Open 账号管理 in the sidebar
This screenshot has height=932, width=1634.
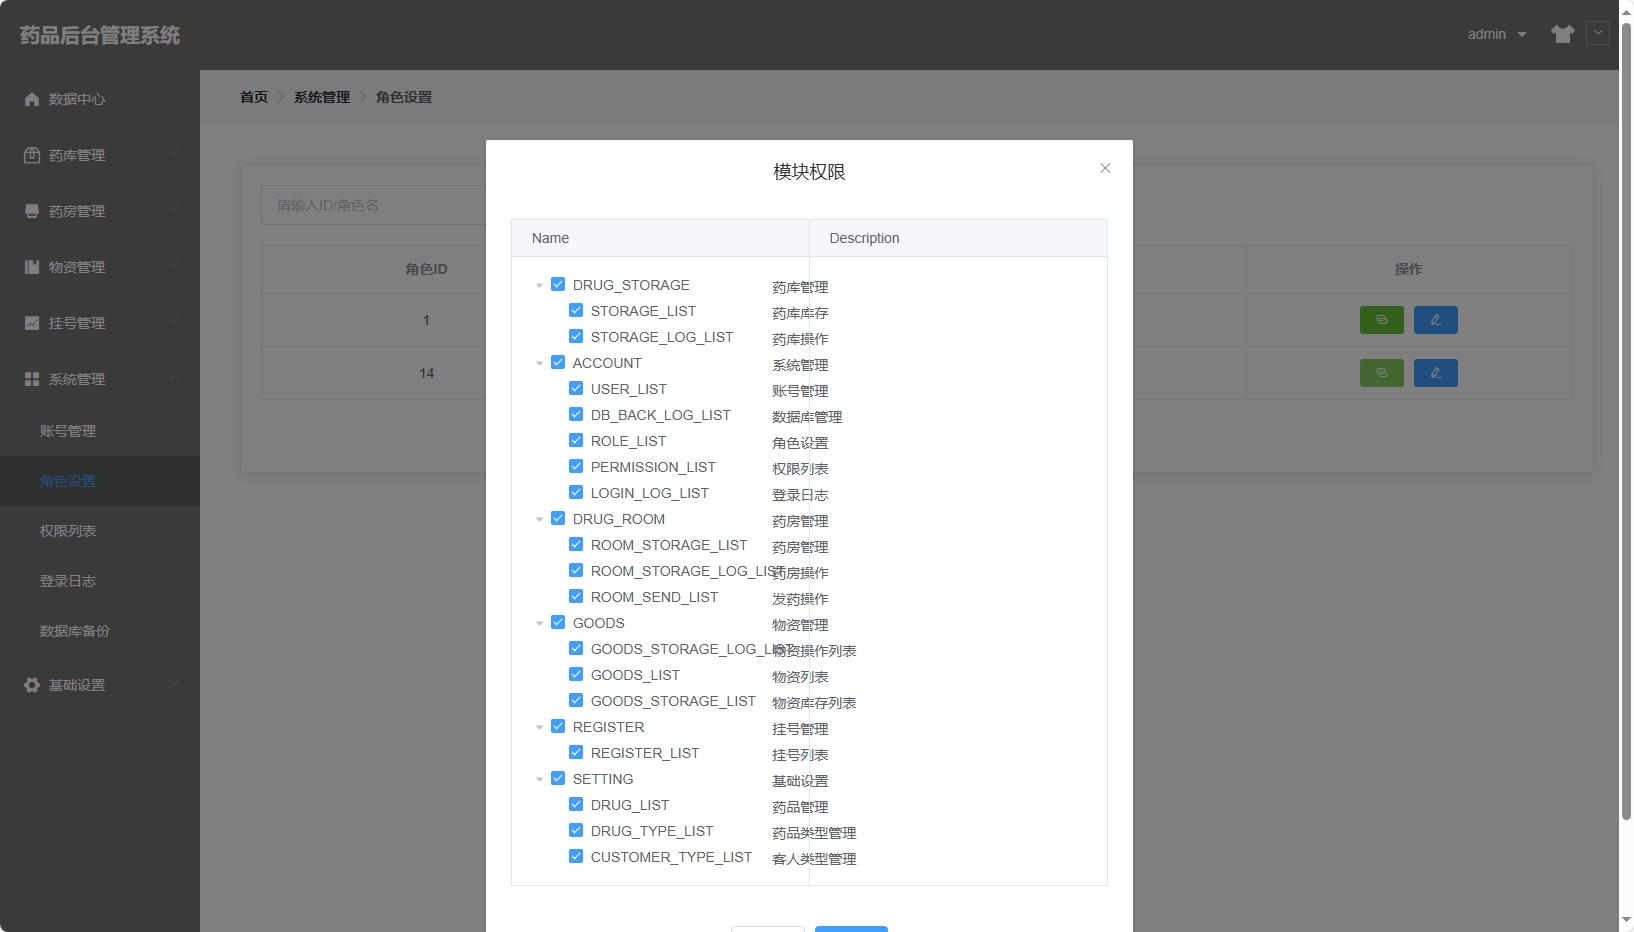point(100,431)
